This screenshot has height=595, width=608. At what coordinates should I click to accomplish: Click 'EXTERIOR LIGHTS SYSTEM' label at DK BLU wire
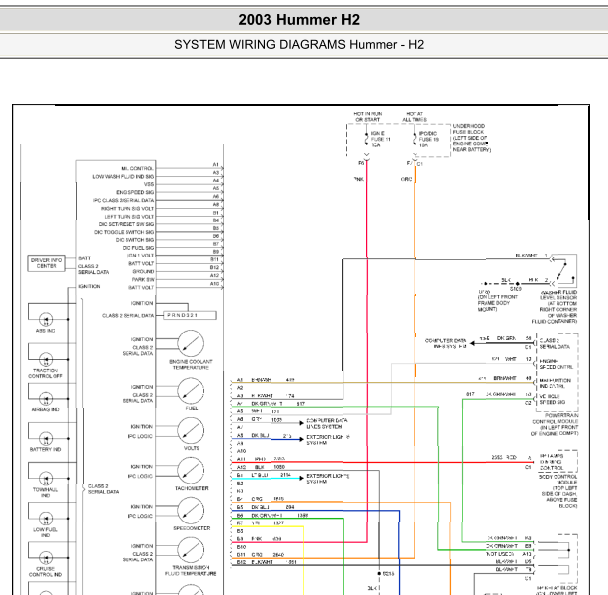tap(328, 440)
